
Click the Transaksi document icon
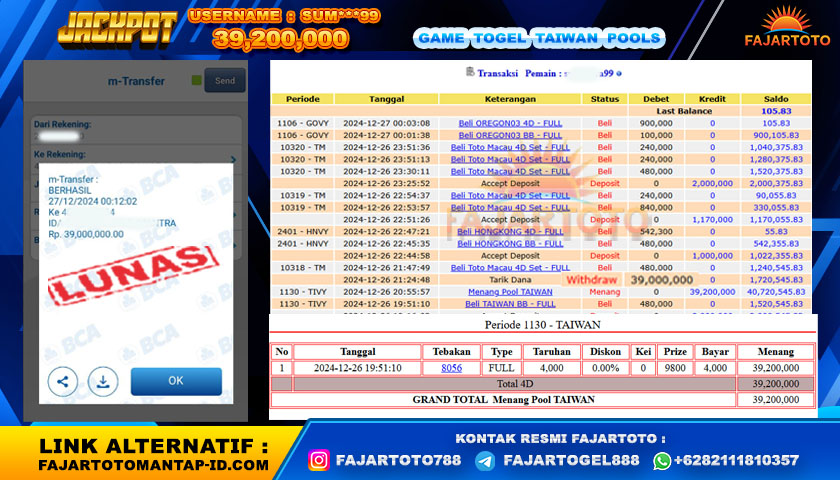point(470,72)
